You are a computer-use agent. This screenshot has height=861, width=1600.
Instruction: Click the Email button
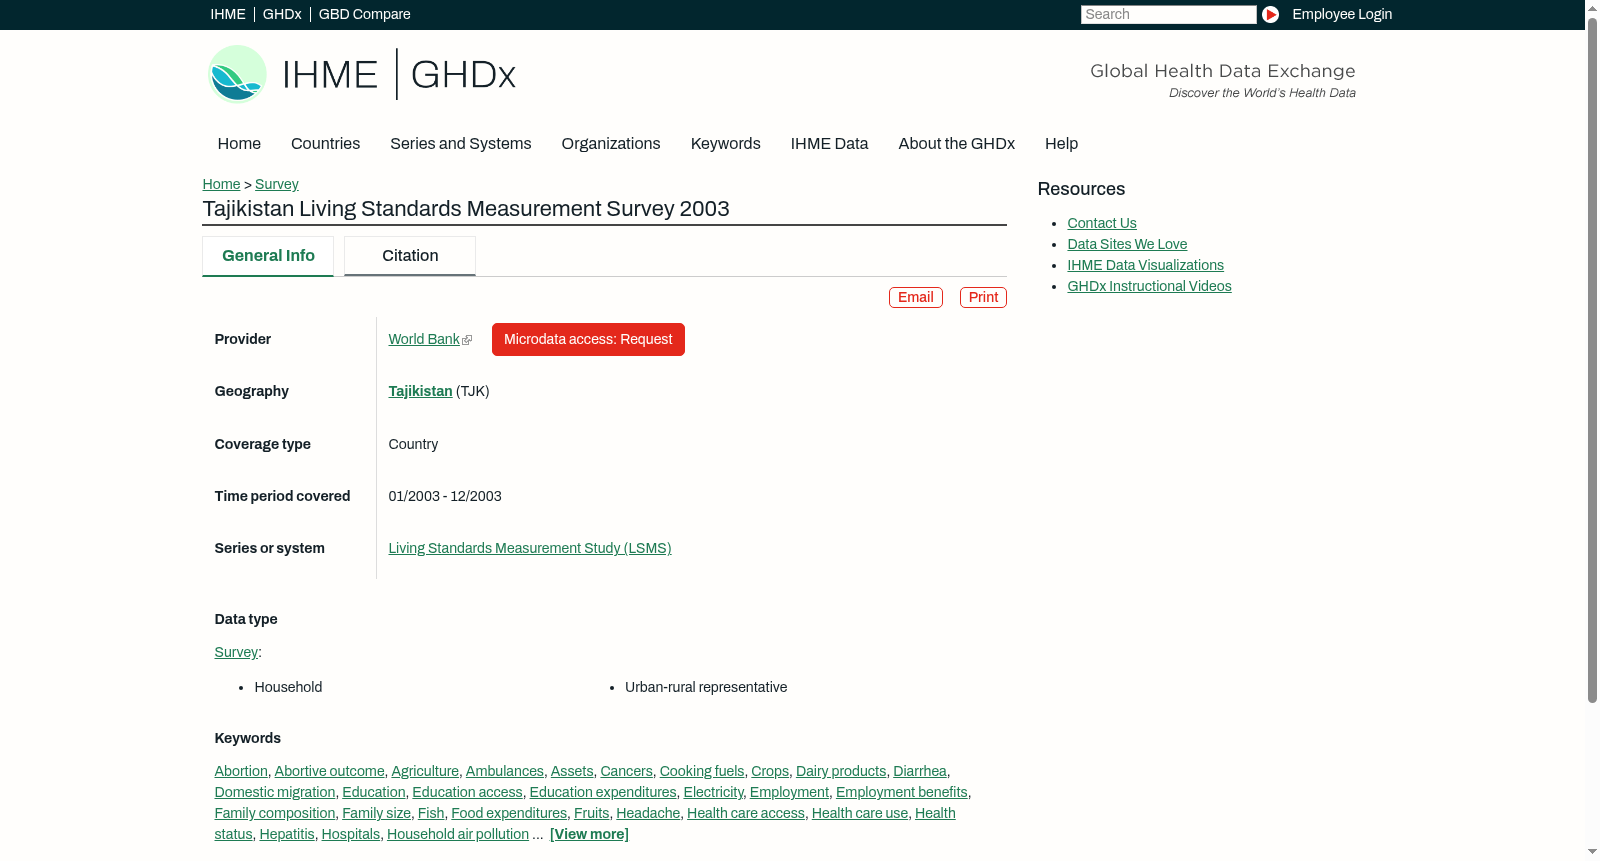click(x=916, y=297)
